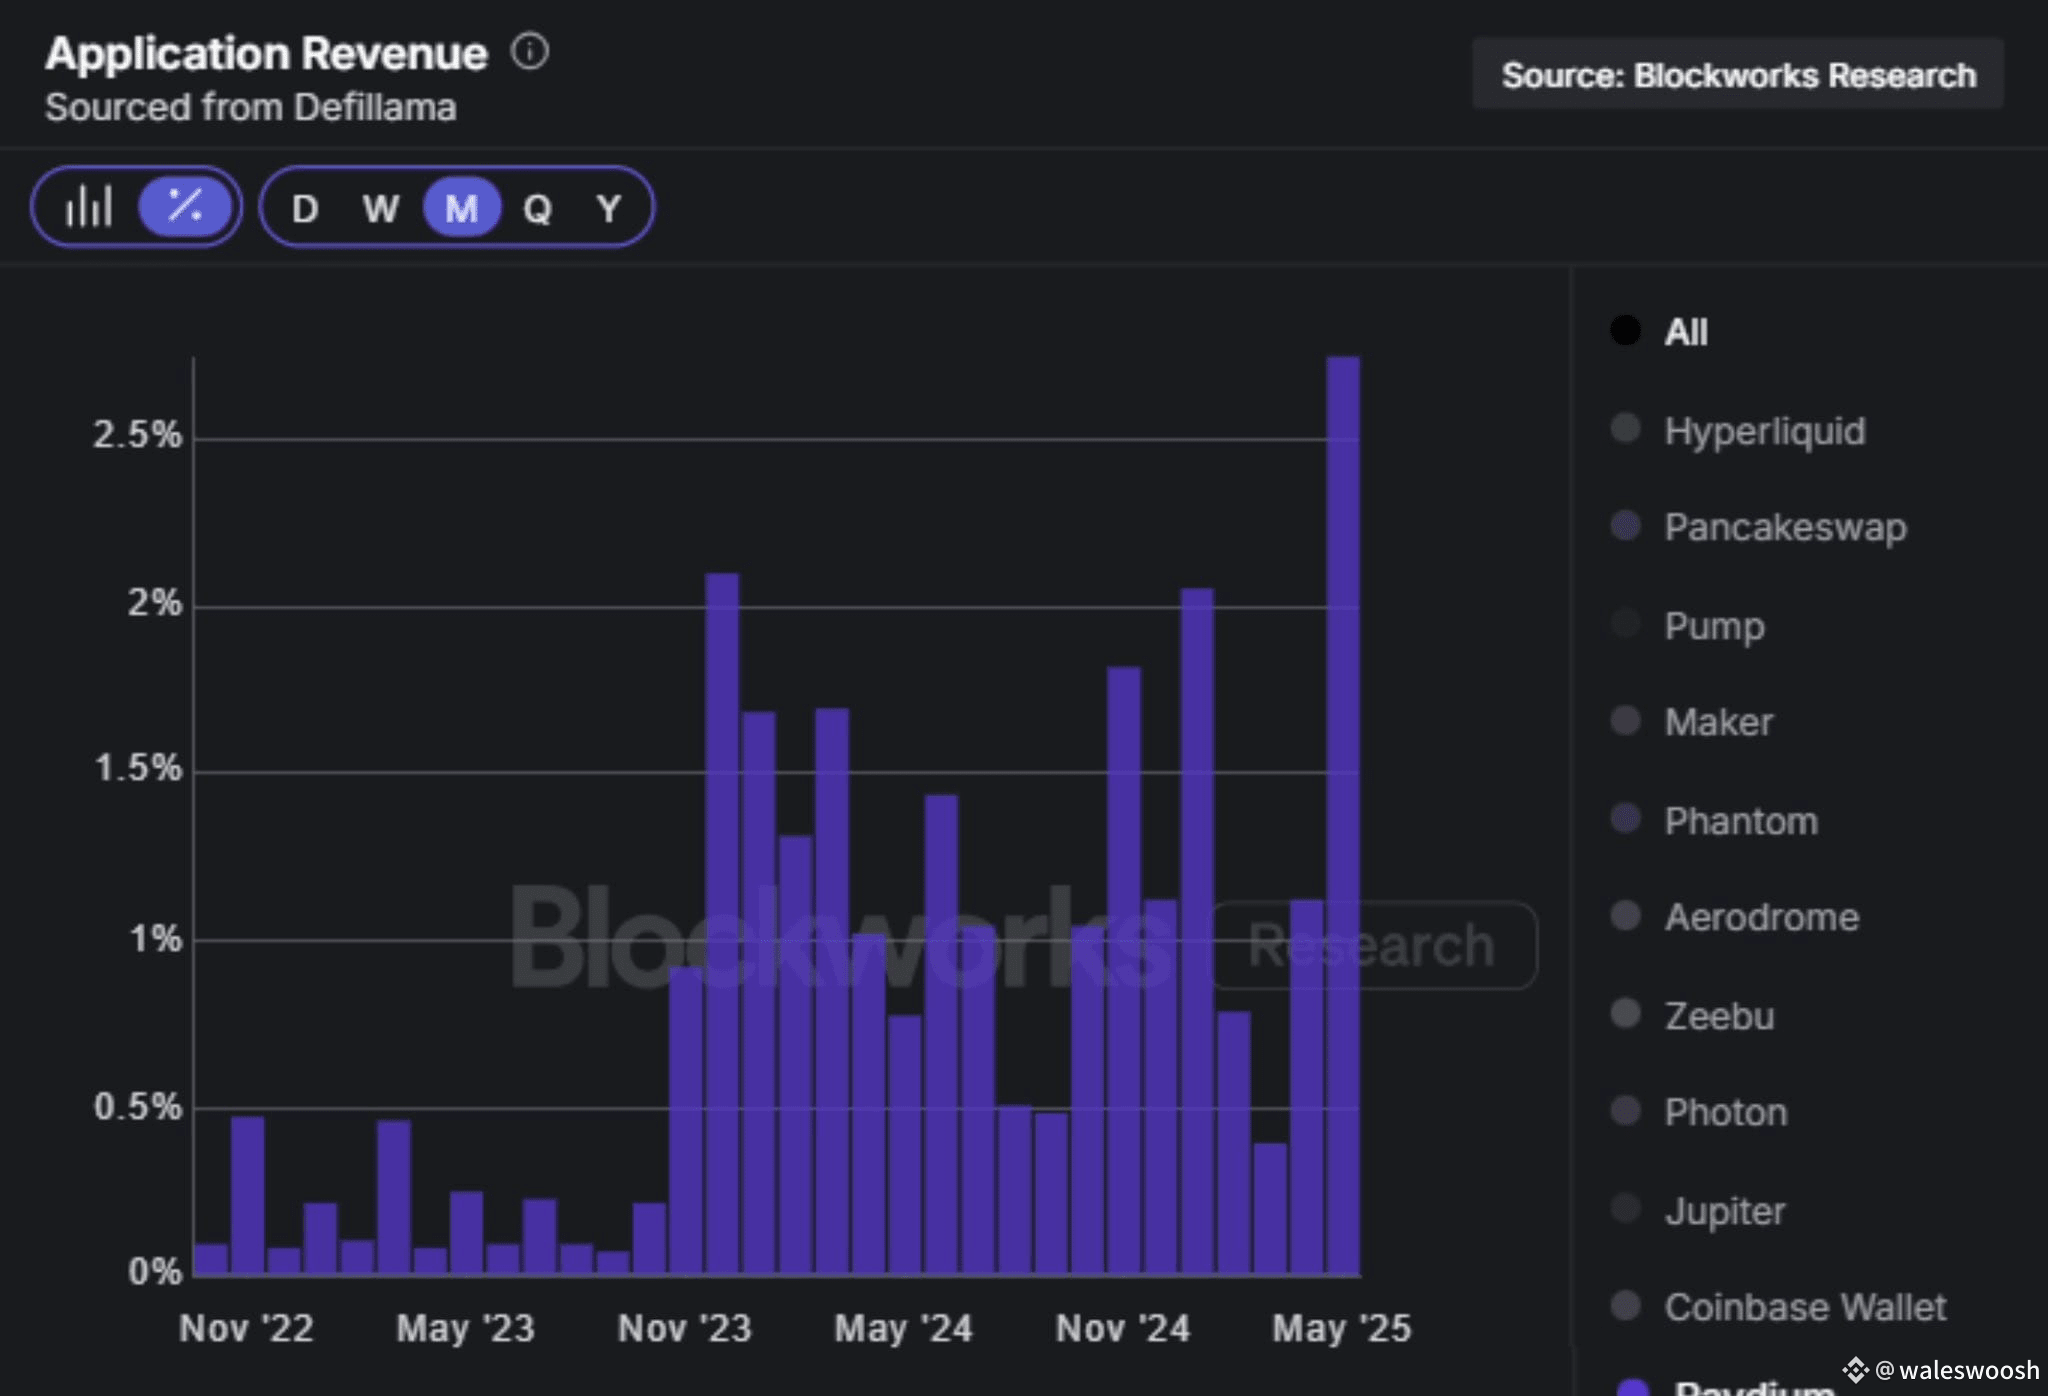Click the Nov '24 x-axis label

click(1123, 1328)
